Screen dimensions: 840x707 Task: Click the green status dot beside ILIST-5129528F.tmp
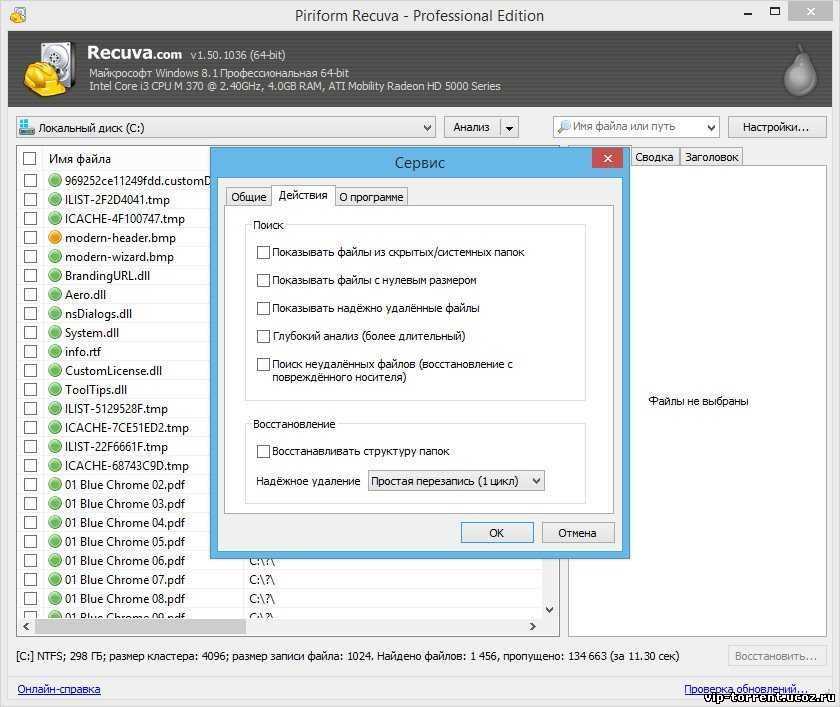coord(55,408)
